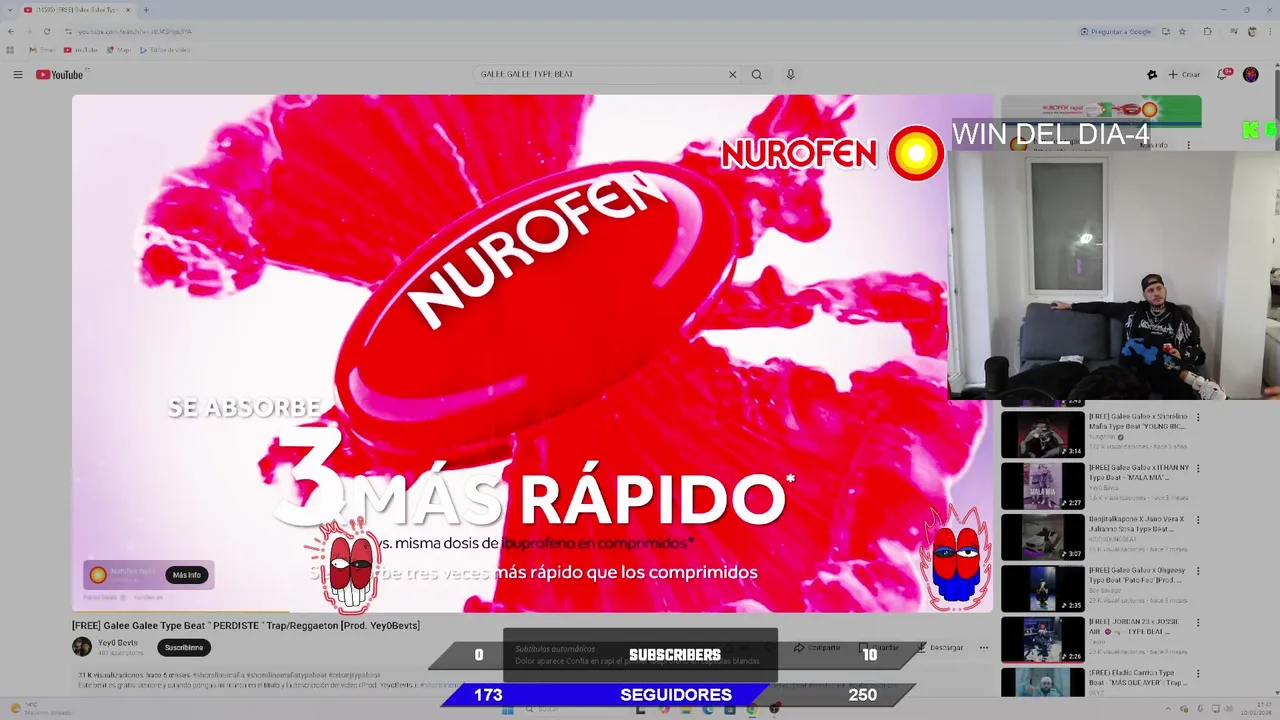Open the Nurofen video ad player
The height and width of the screenshot is (720, 1280).
point(532,352)
